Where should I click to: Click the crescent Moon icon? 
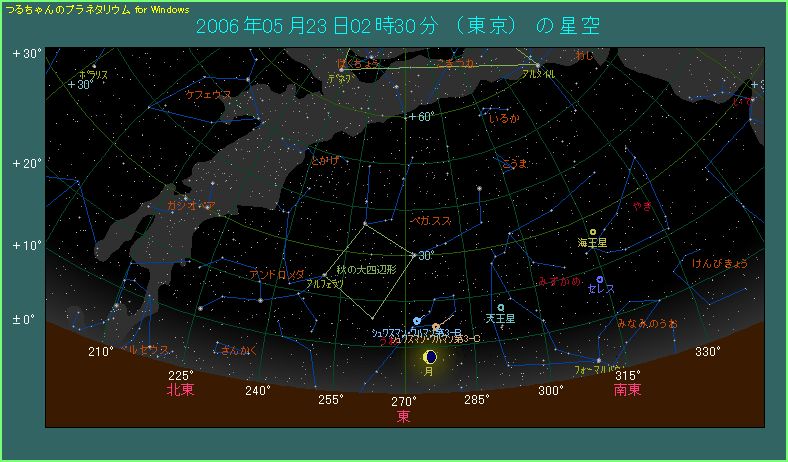click(x=430, y=356)
